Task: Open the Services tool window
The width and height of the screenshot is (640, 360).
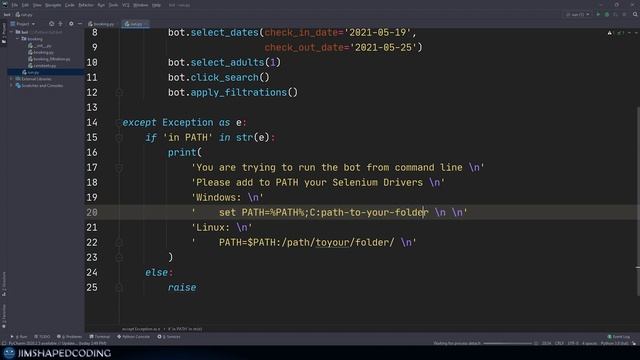Action: tap(169, 337)
